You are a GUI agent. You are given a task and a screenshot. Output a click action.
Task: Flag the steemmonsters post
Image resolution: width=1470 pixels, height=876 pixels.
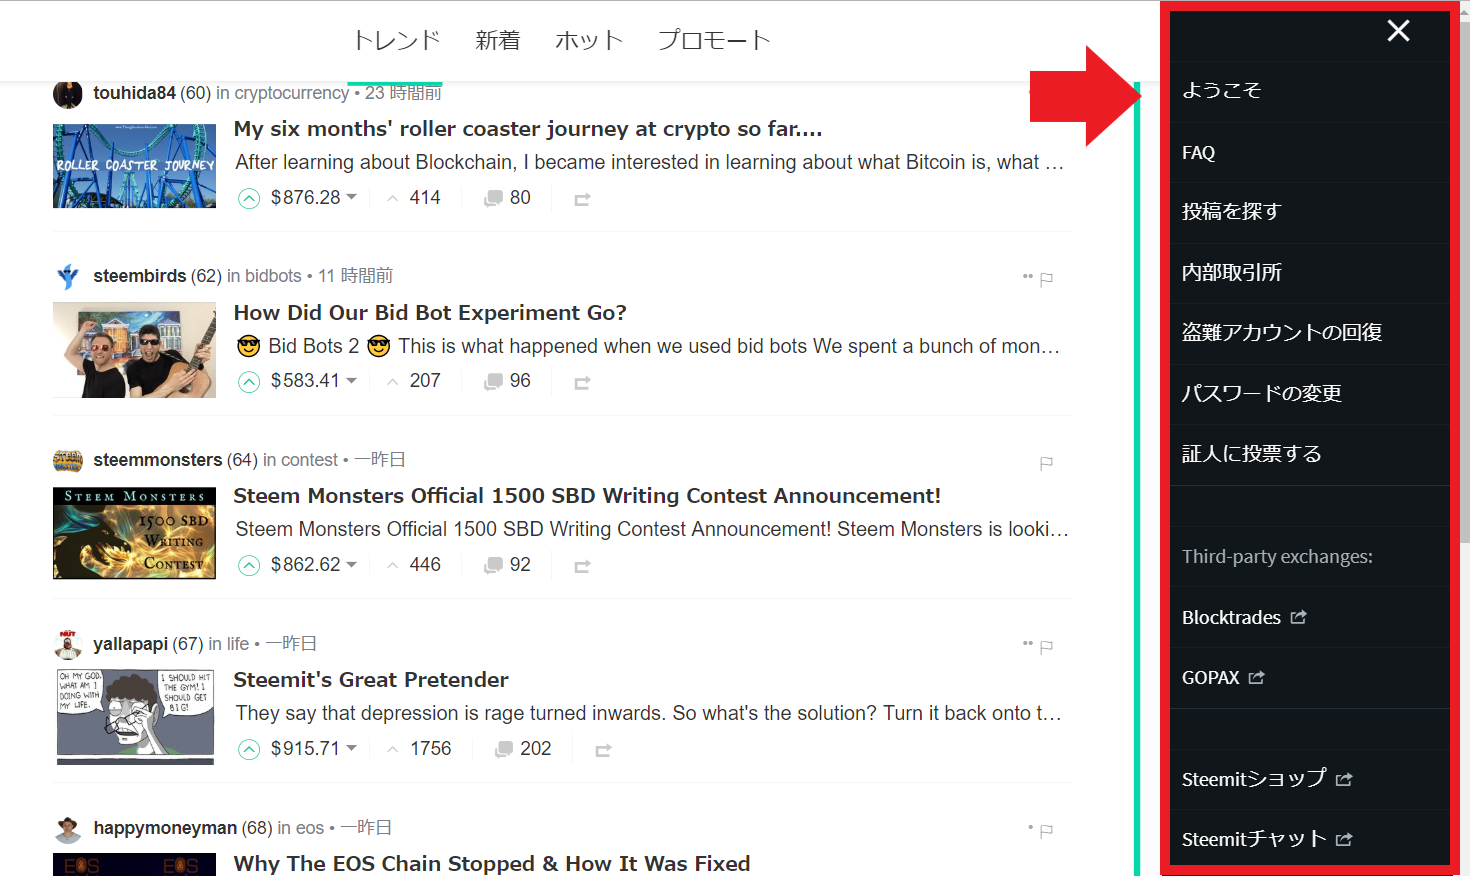click(1046, 463)
